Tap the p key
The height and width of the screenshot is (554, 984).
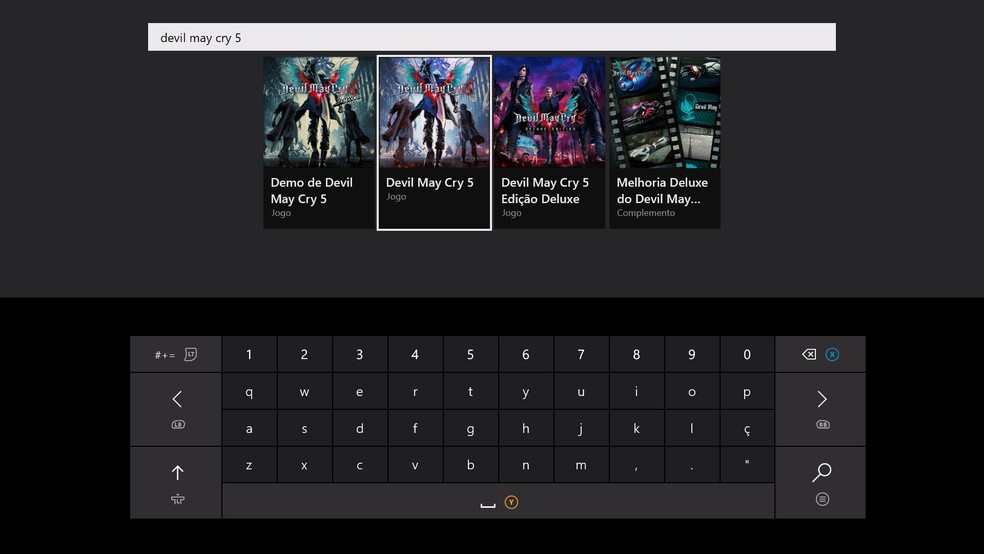coord(747,392)
